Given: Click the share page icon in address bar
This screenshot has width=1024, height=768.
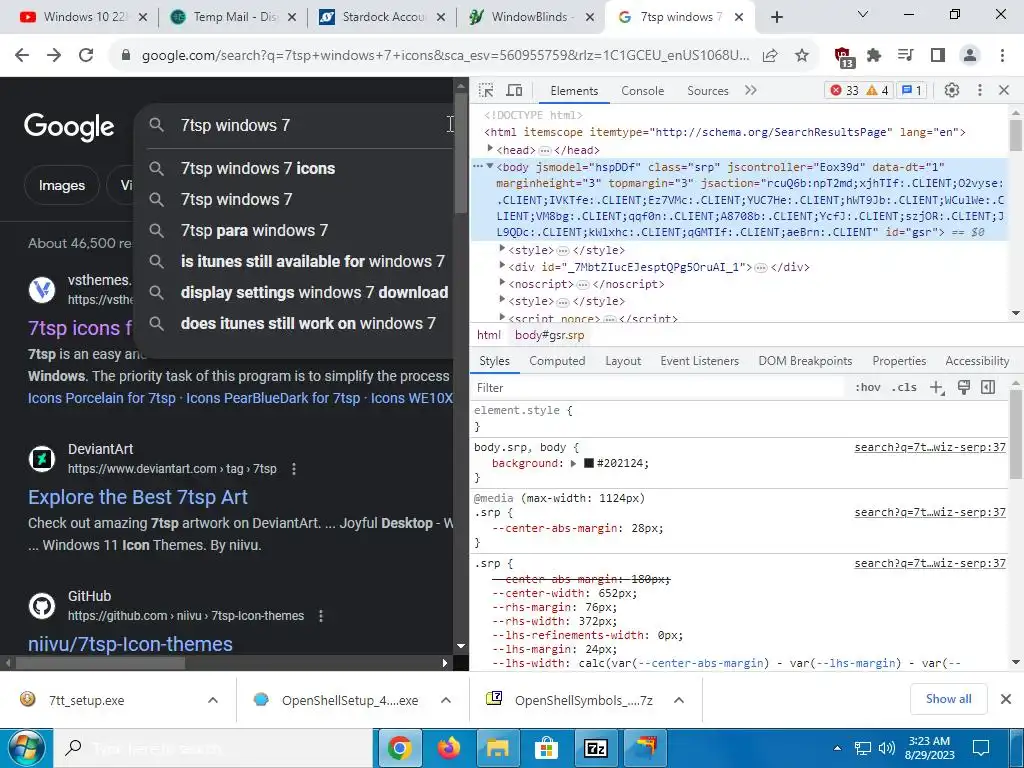Looking at the screenshot, I should click(x=770, y=56).
